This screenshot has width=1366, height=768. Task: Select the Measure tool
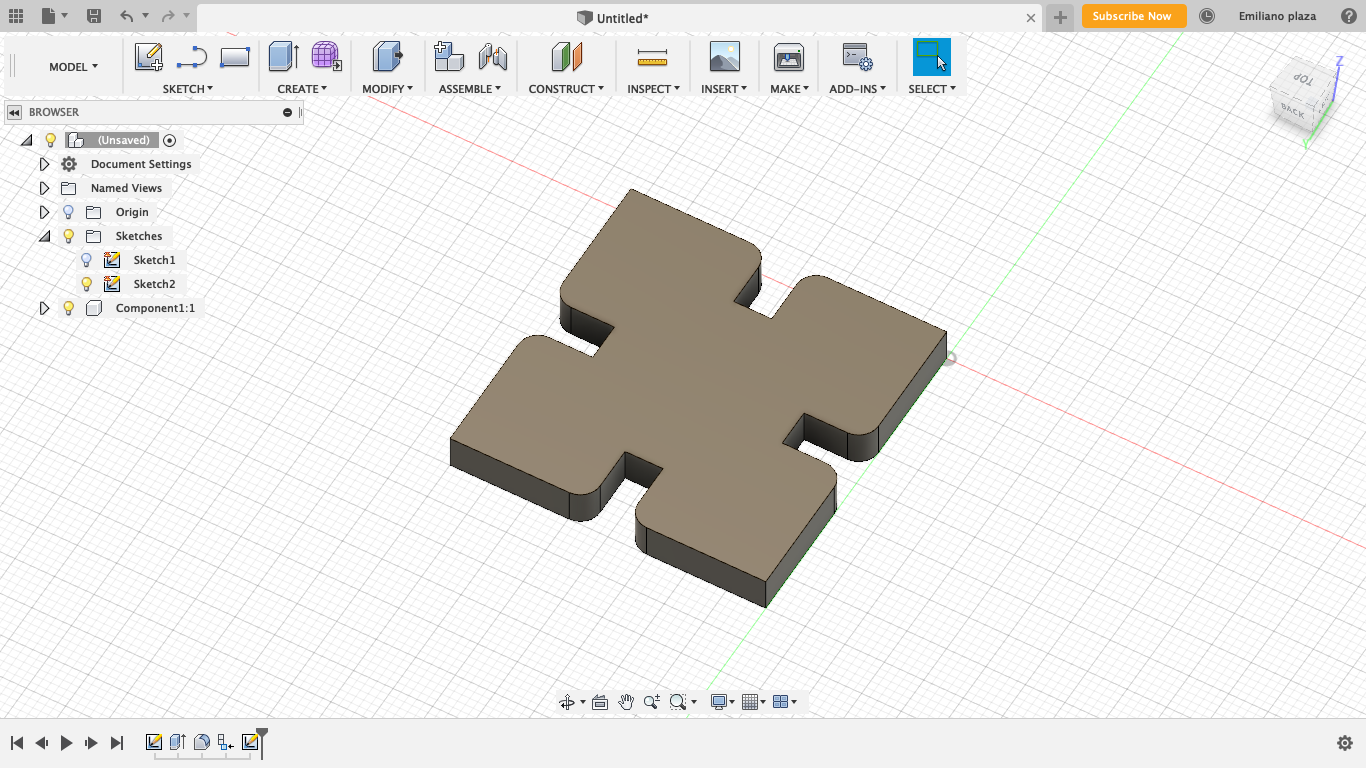click(x=652, y=58)
